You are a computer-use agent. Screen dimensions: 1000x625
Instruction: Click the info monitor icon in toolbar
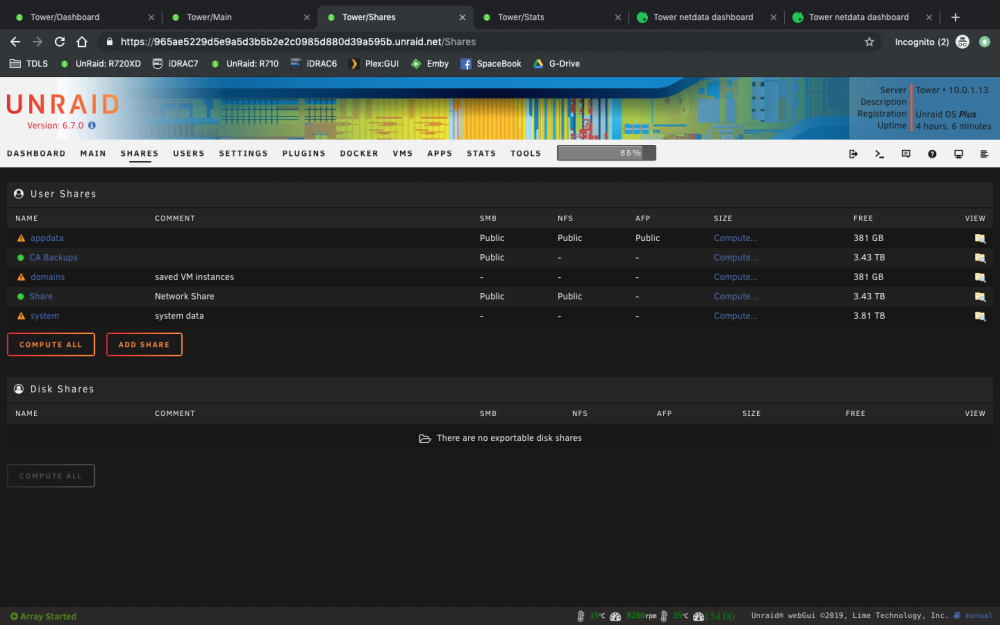(x=958, y=154)
